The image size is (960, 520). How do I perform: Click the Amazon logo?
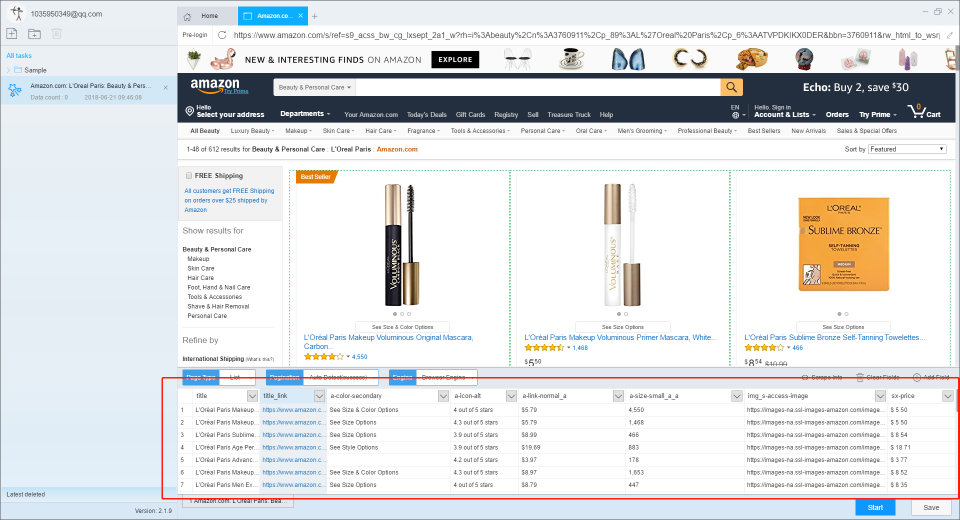(215, 86)
